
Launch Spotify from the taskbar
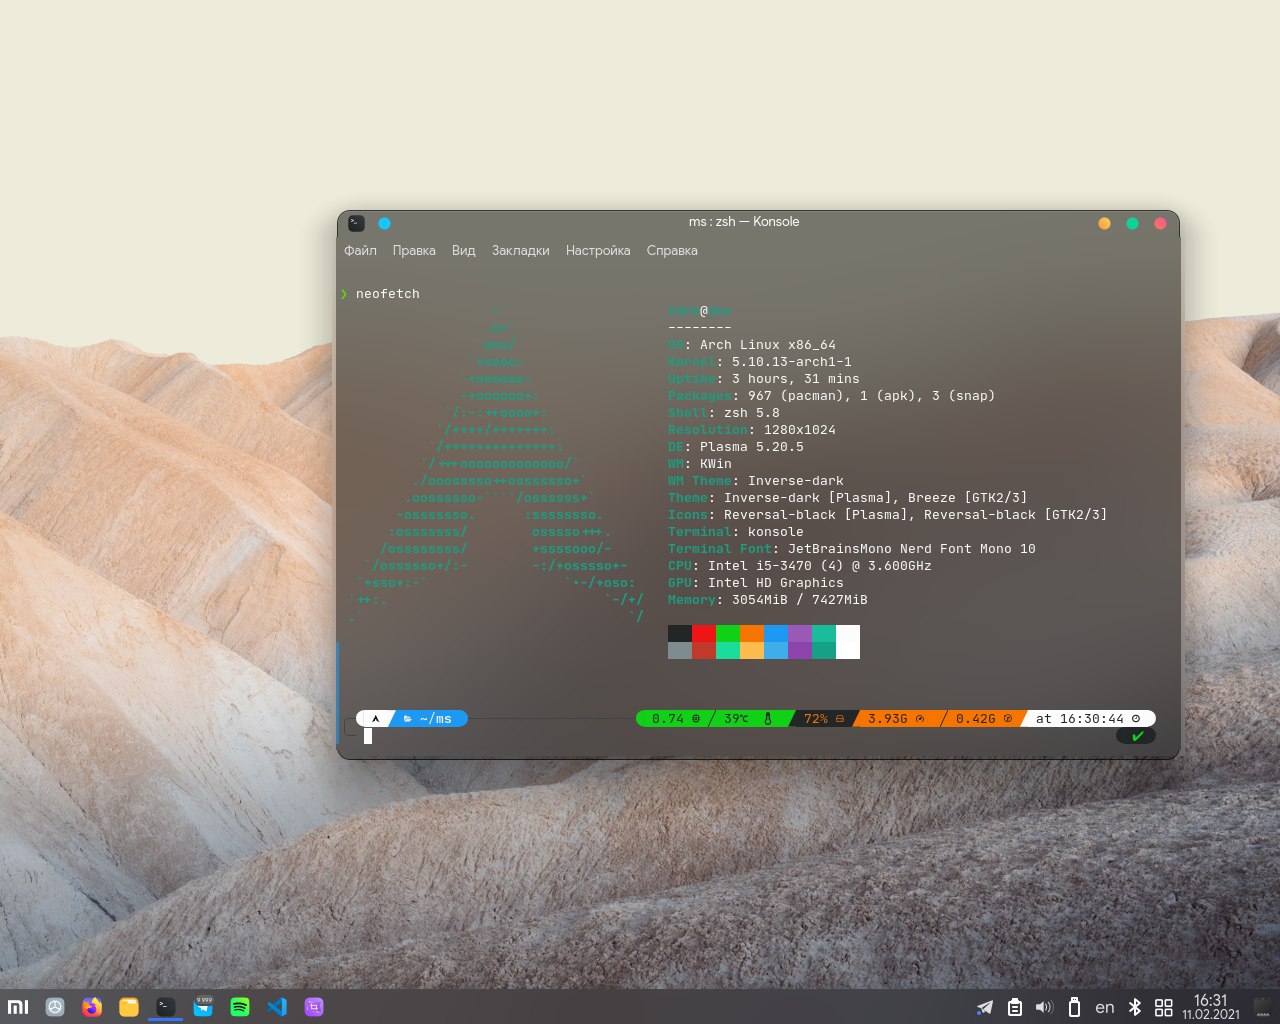(240, 1007)
